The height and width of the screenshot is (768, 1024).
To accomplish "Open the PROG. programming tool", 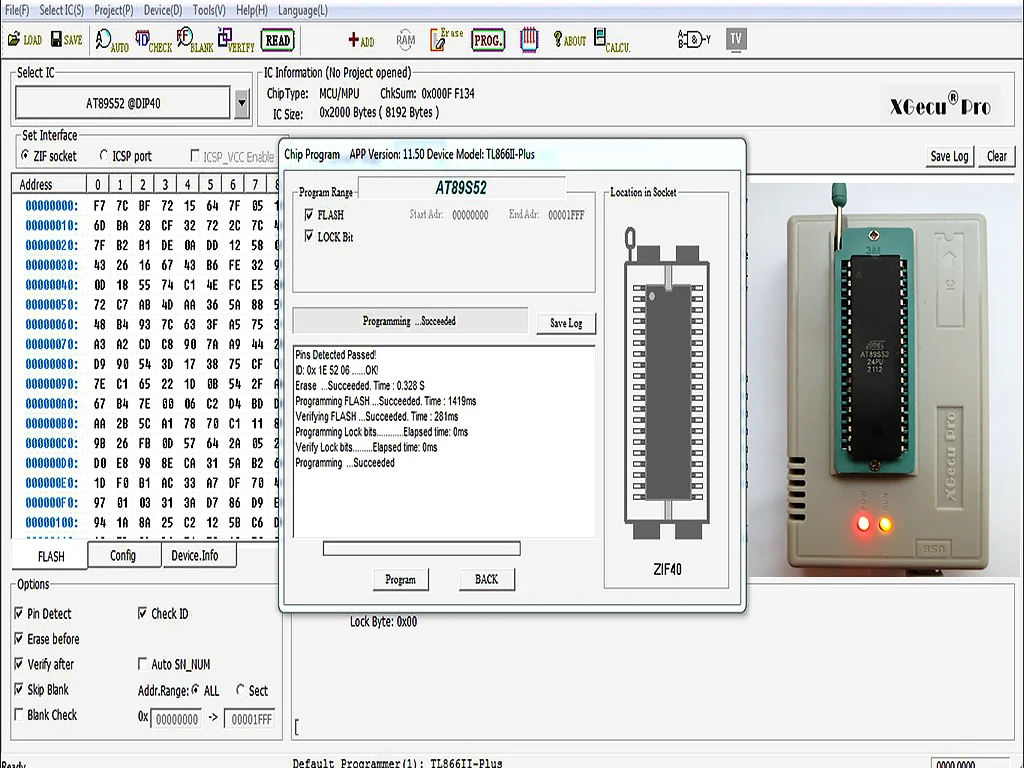I will click(488, 41).
